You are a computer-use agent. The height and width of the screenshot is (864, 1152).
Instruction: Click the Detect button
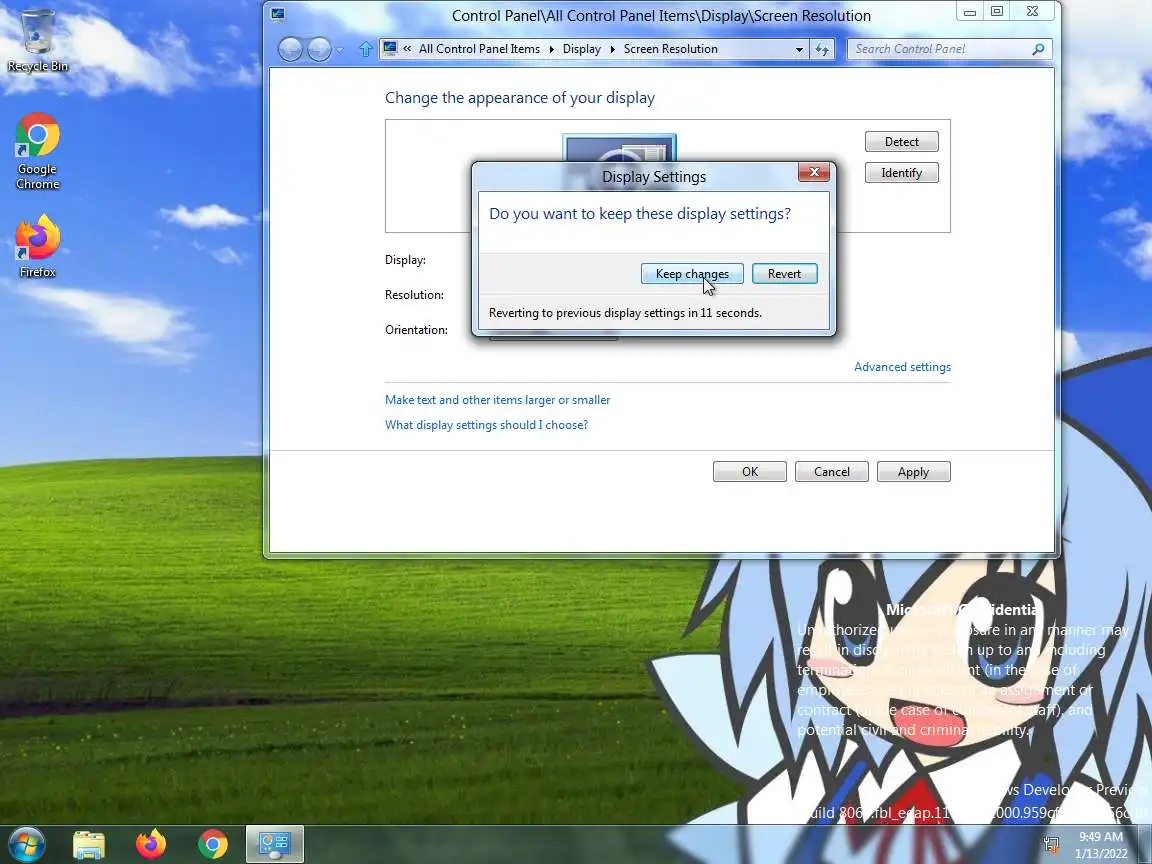(901, 142)
